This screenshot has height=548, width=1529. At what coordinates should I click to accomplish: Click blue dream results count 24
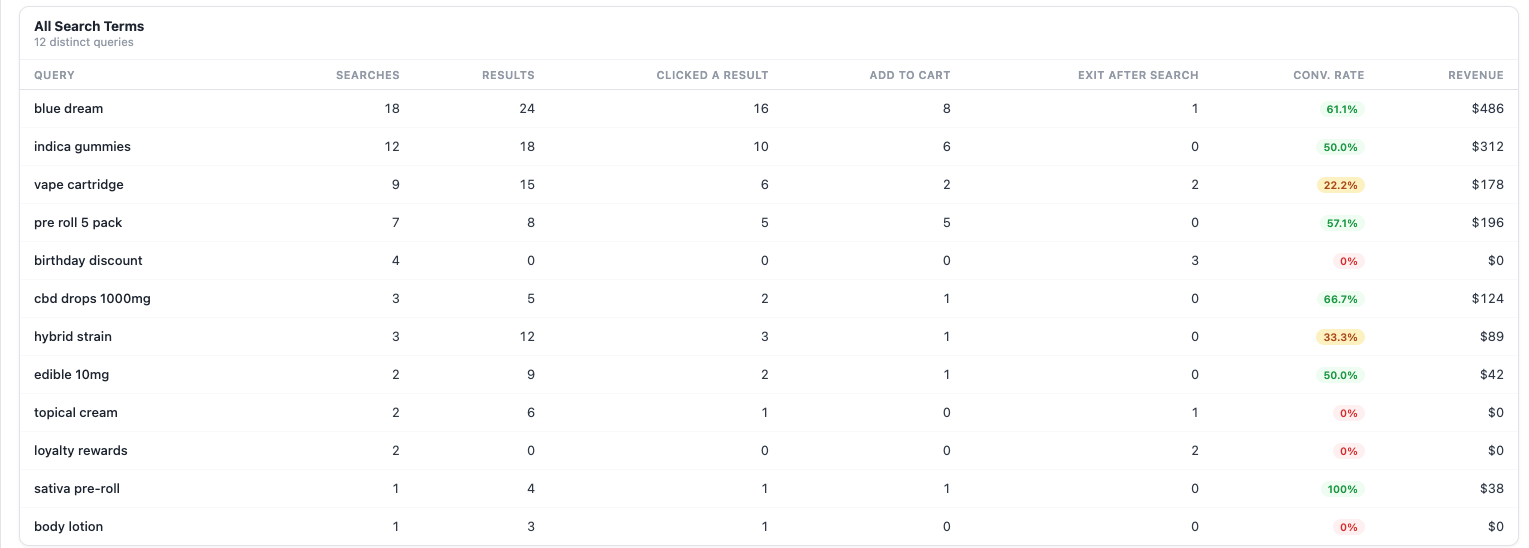pyautogui.click(x=527, y=109)
